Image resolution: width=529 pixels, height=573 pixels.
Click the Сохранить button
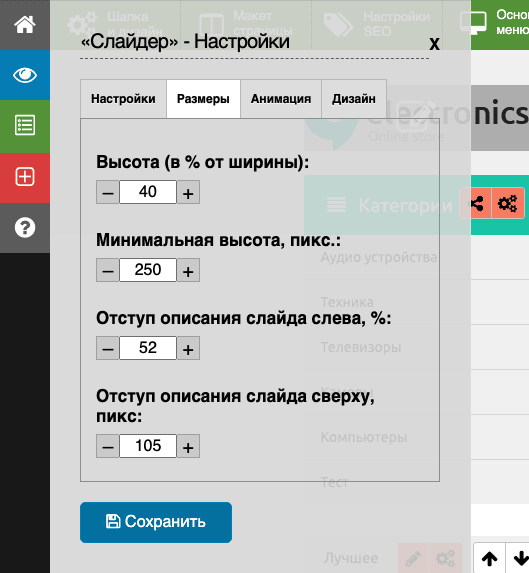coord(156,522)
